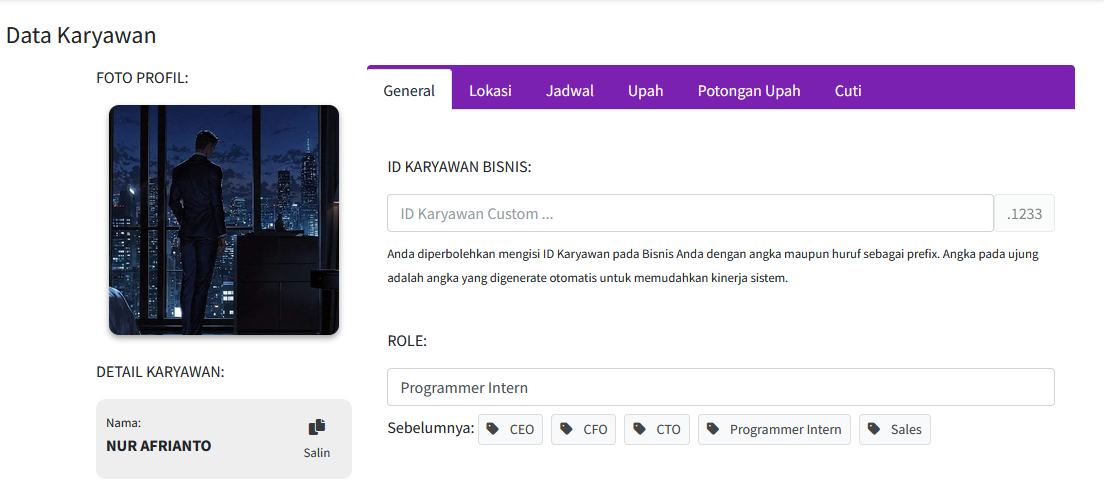1104x483 pixels.
Task: Click the Data Karyawan heading
Action: (81, 36)
